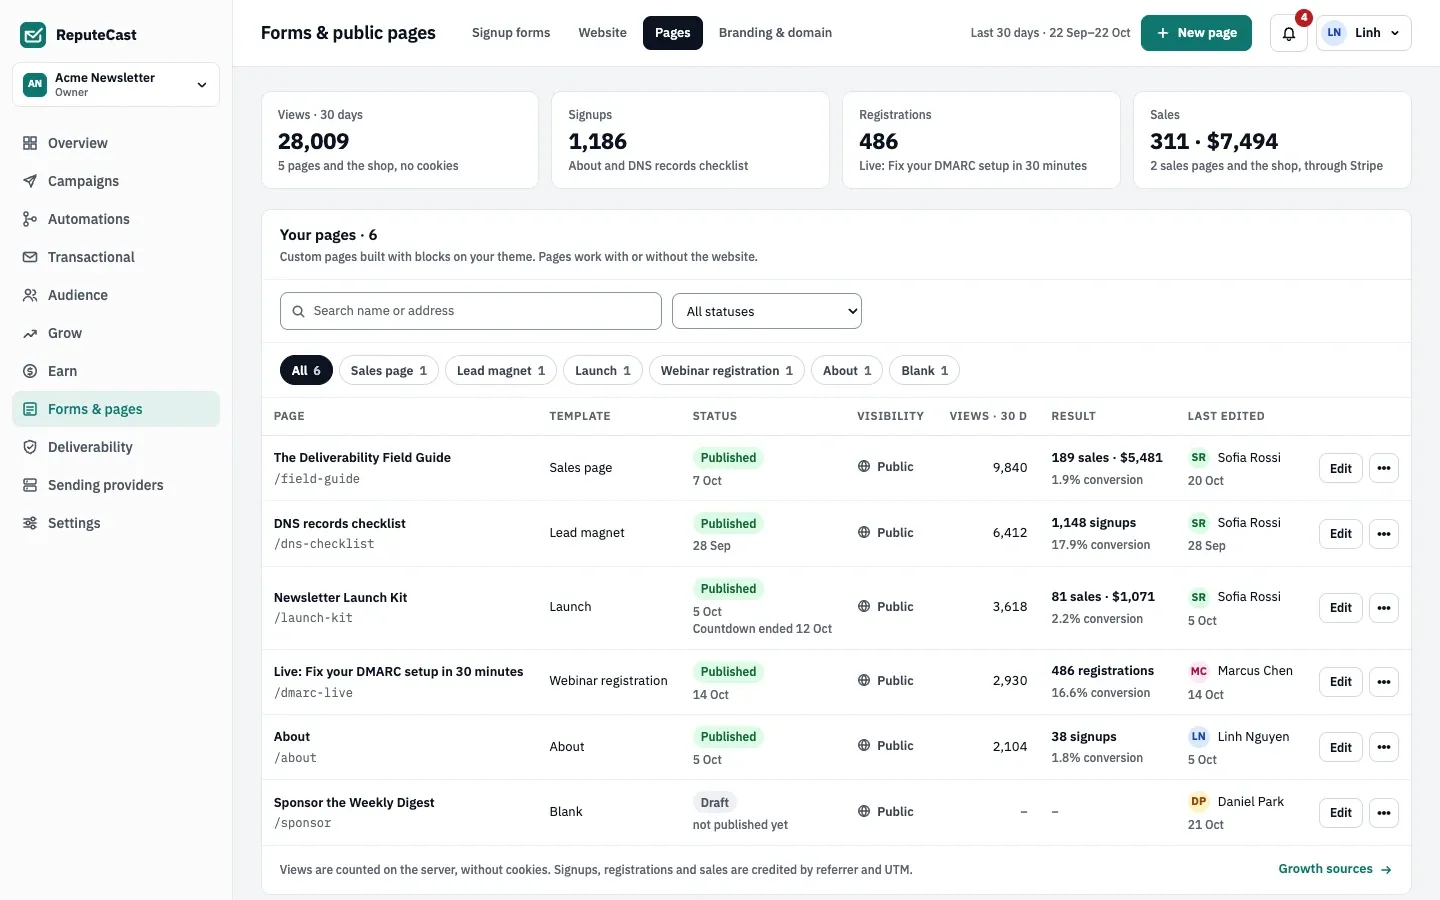Select the Pages tab
Image resolution: width=1440 pixels, height=900 pixels.
pyautogui.click(x=673, y=33)
